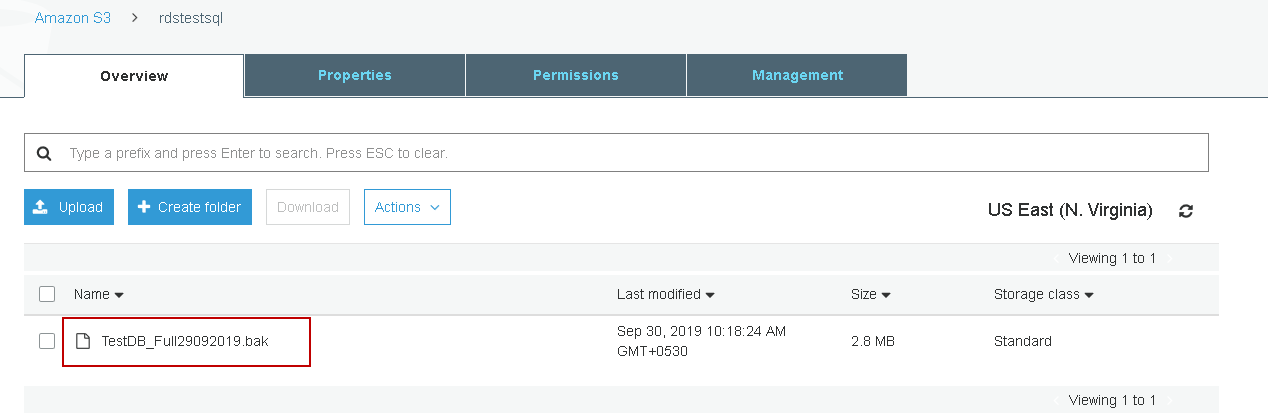Image resolution: width=1268 pixels, height=418 pixels.
Task: Sort by the Name column arrow
Action: pos(119,295)
